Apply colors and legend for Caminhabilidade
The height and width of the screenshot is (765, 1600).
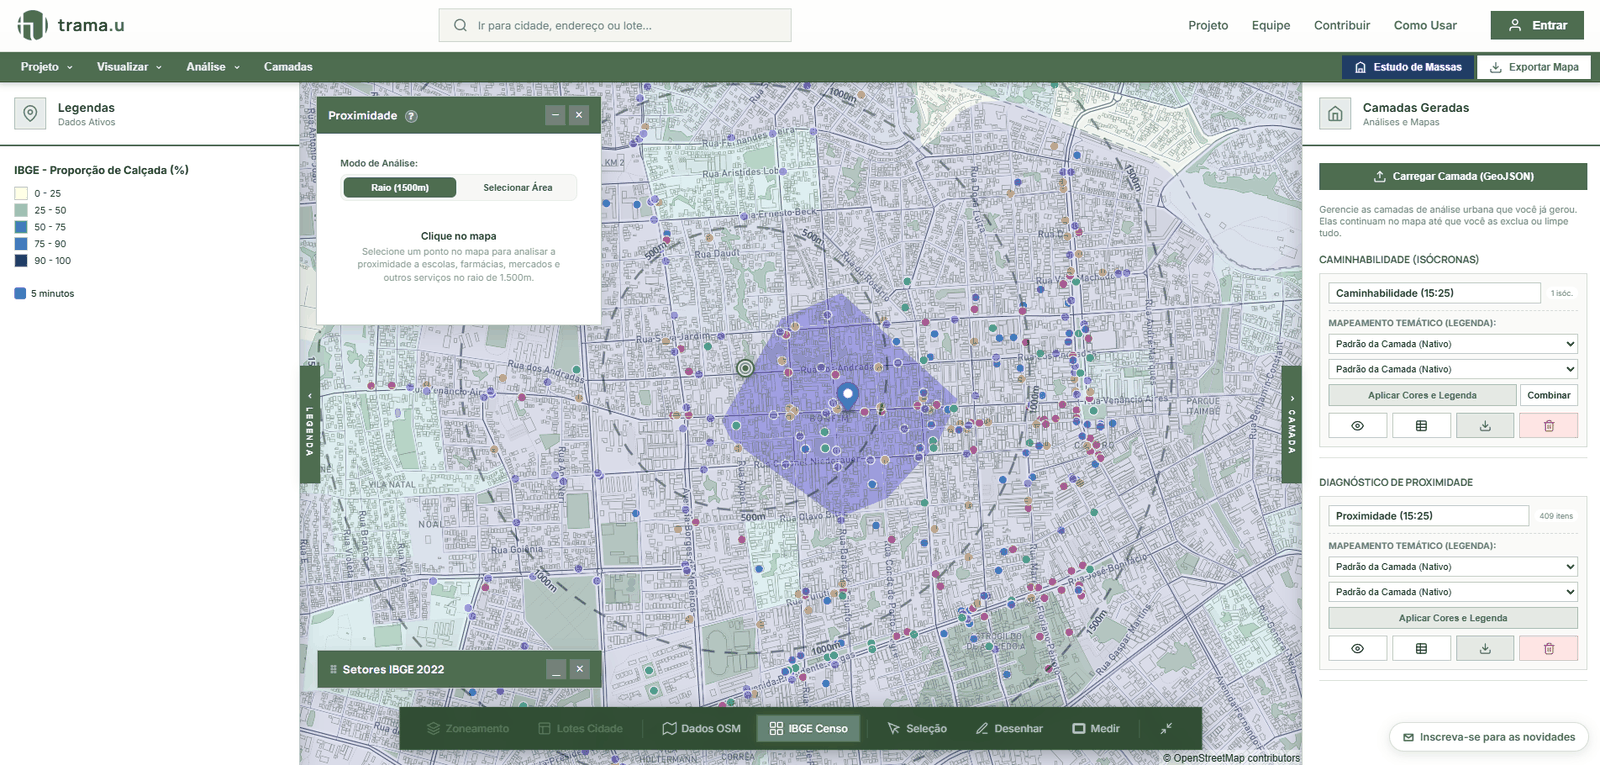click(1422, 396)
